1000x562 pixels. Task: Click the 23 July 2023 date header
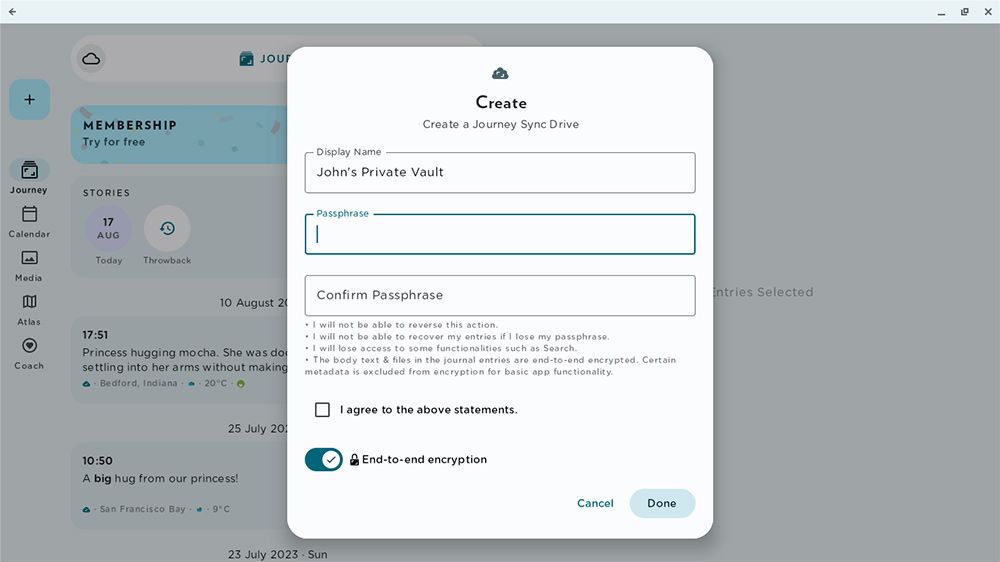[277, 554]
